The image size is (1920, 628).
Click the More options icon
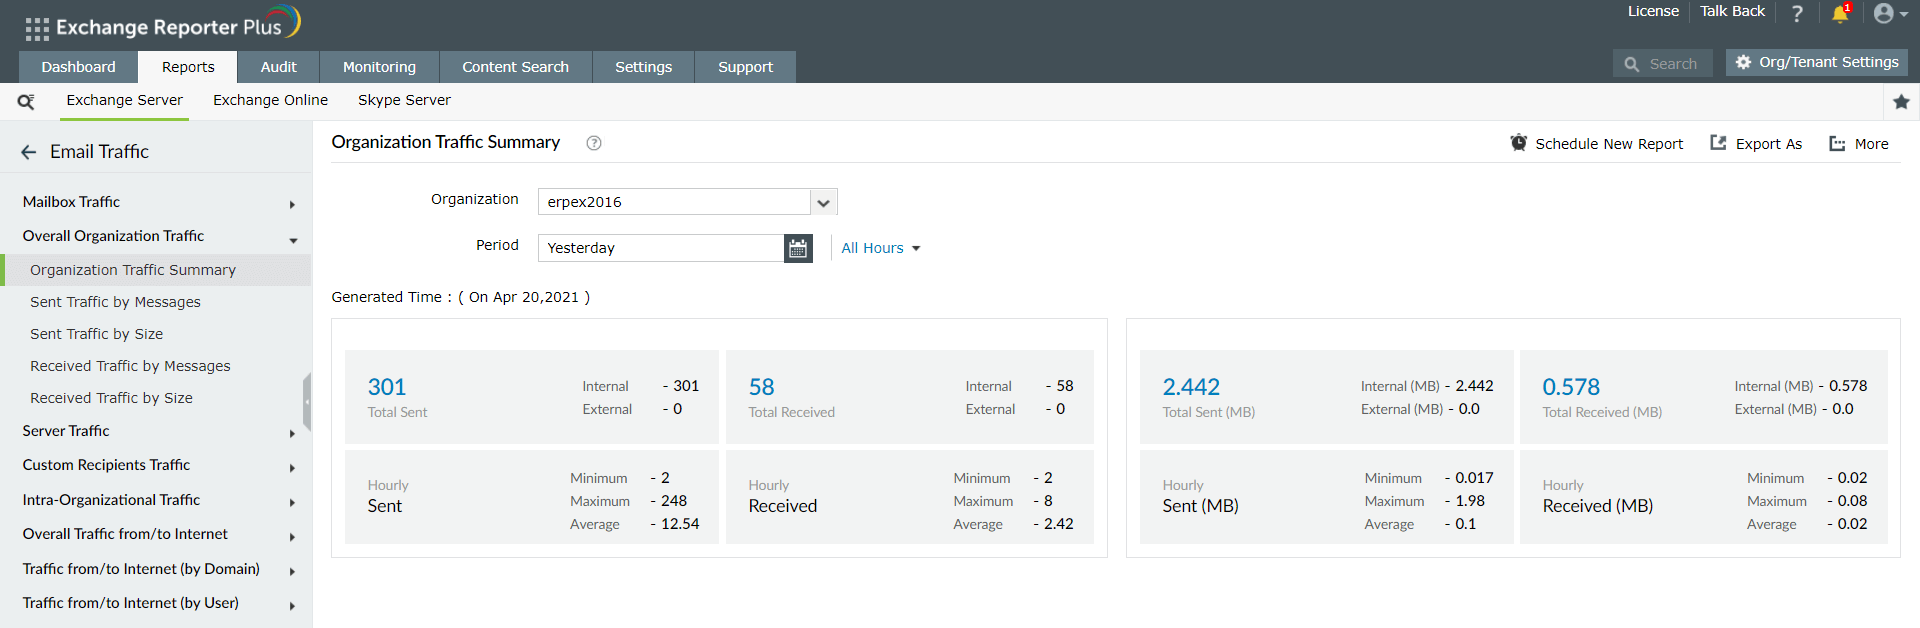click(1837, 143)
